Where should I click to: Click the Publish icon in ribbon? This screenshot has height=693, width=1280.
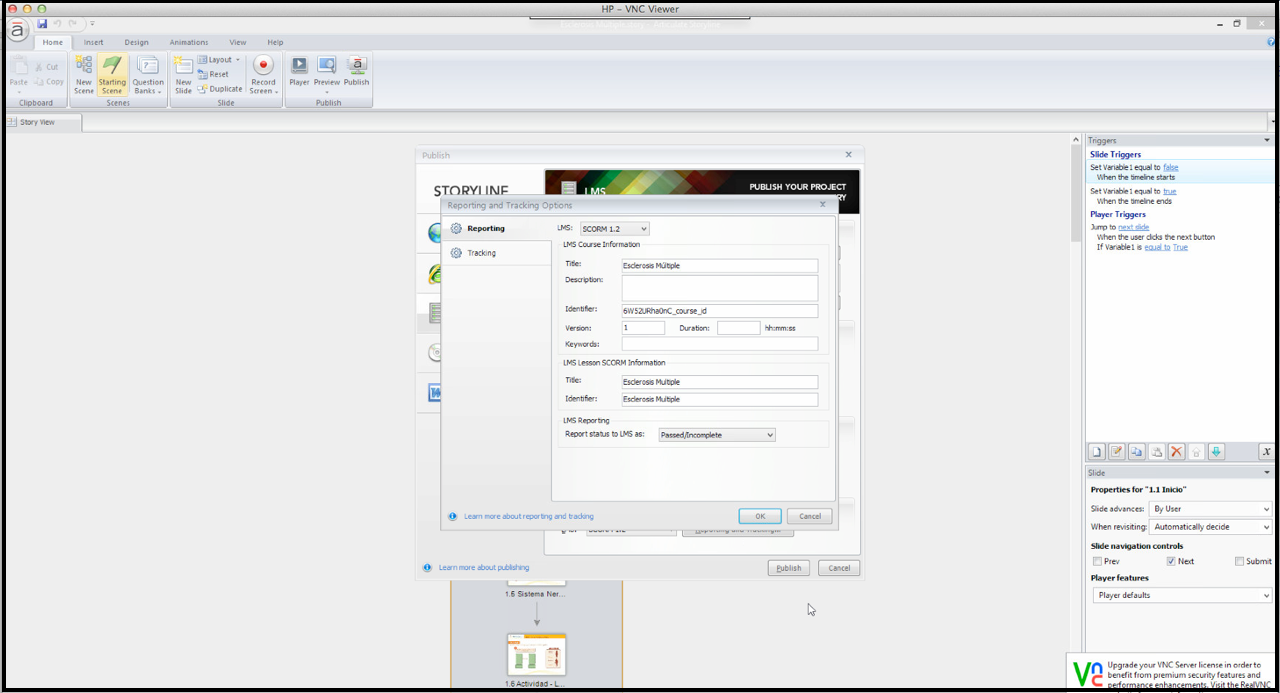pos(356,66)
